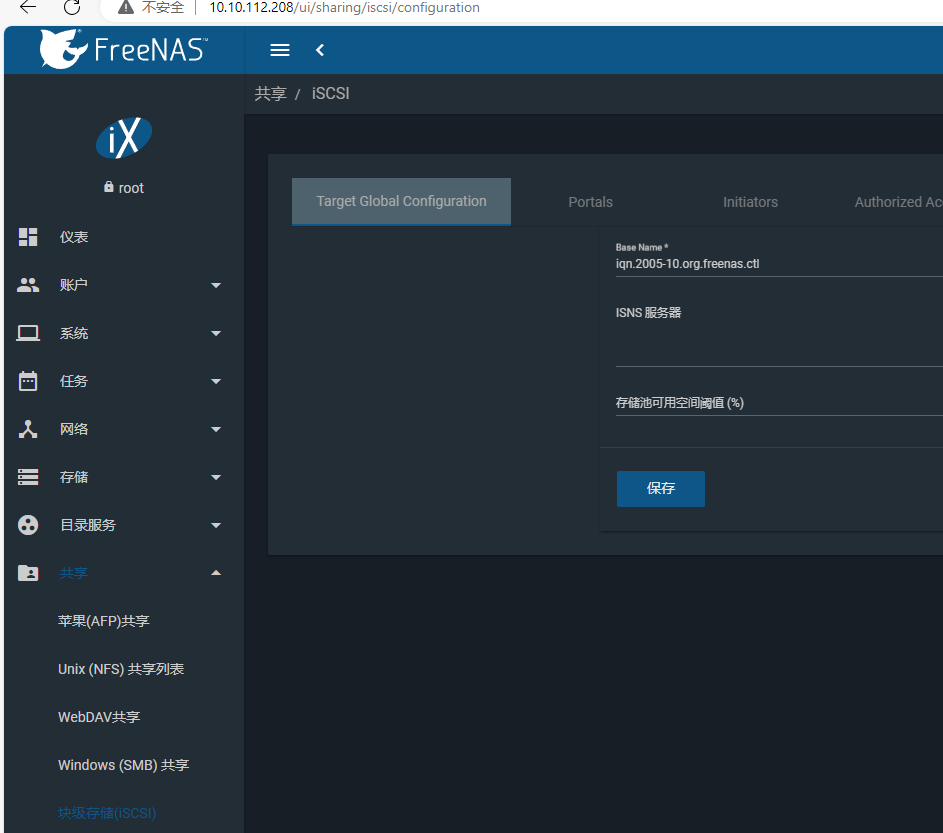Switch to the Portals tab
943x833 pixels.
590,201
